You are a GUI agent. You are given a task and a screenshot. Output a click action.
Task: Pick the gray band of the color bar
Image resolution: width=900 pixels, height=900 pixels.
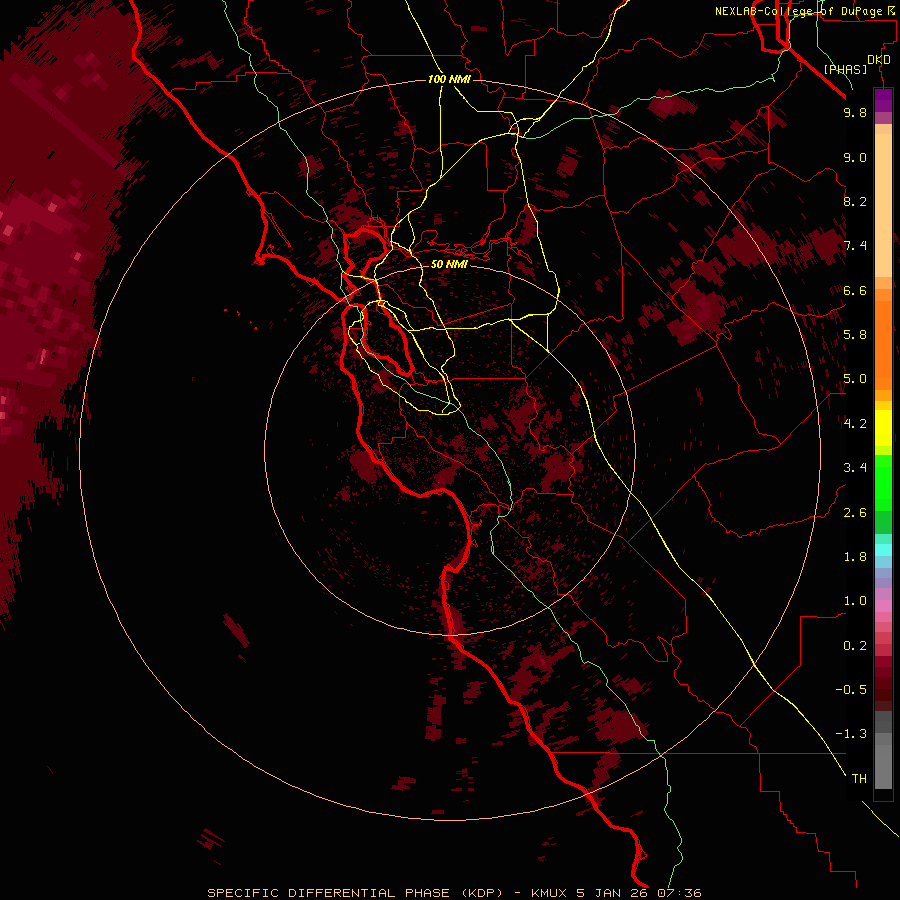[883, 749]
